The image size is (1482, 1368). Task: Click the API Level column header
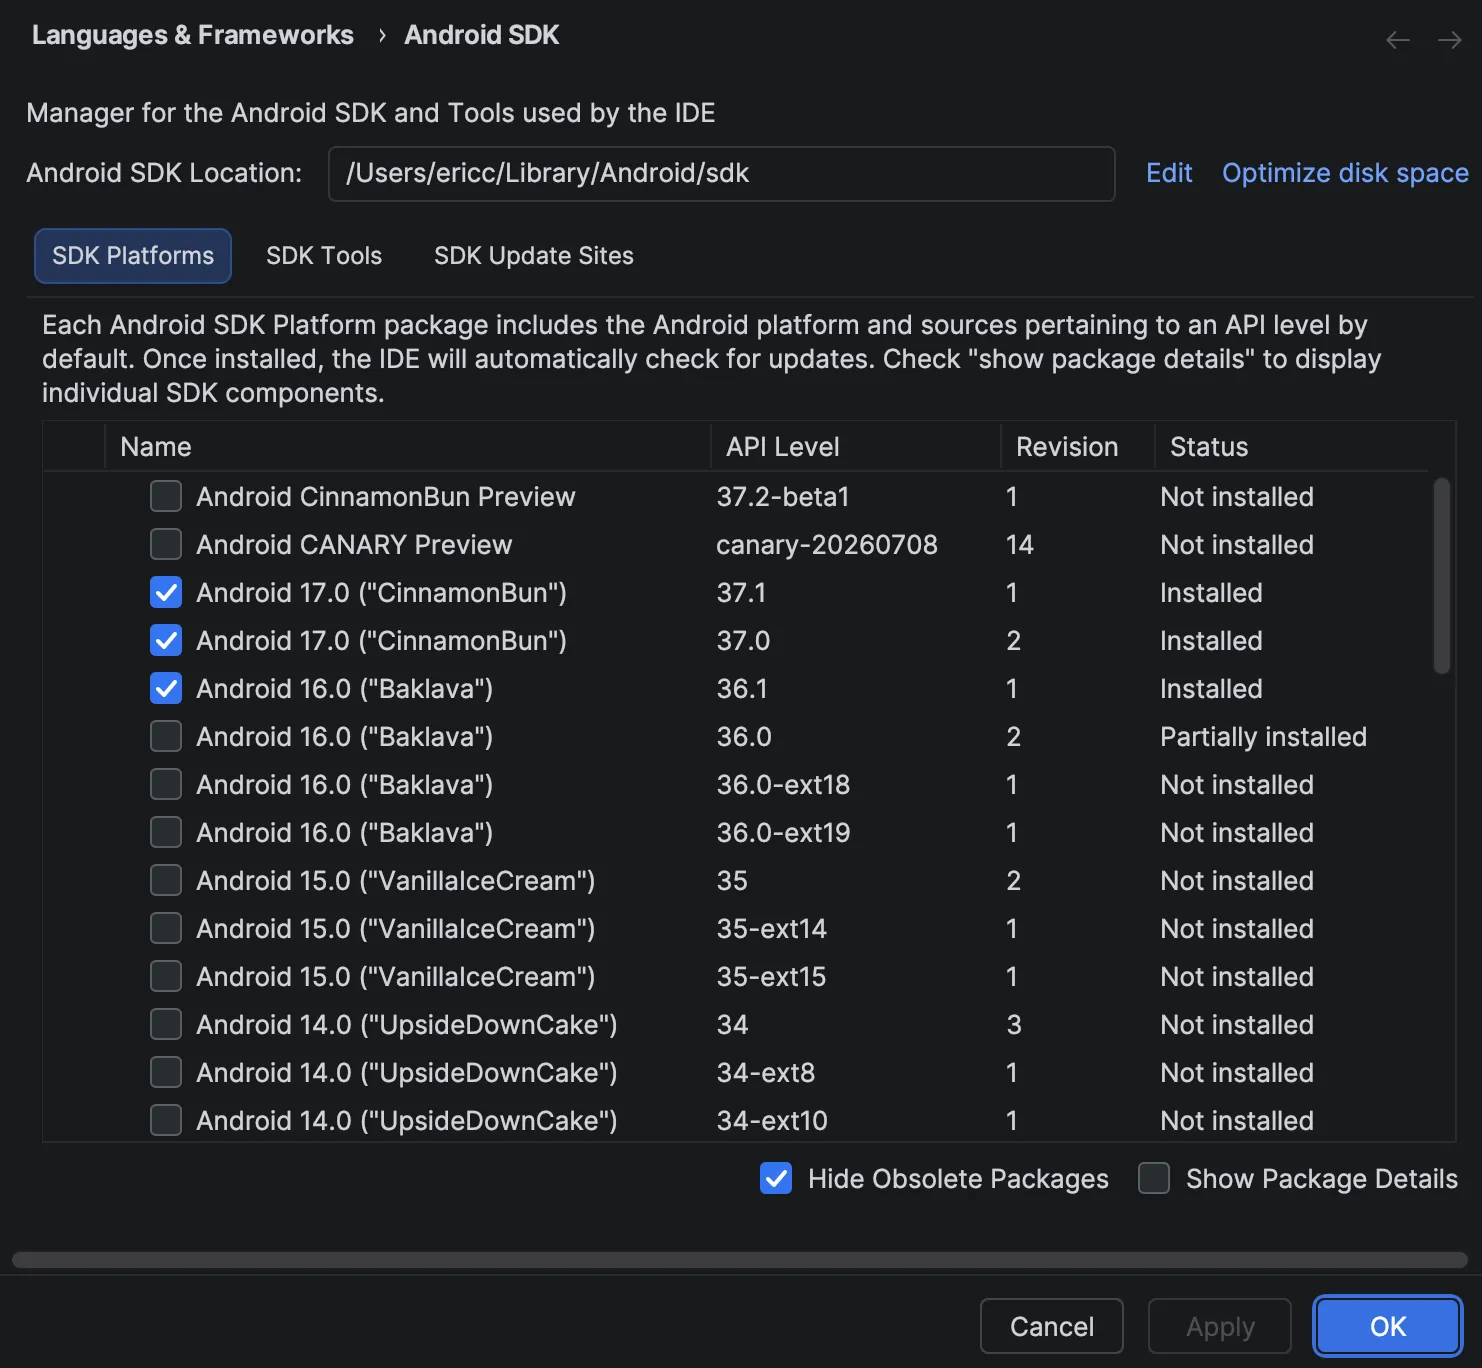coord(856,447)
